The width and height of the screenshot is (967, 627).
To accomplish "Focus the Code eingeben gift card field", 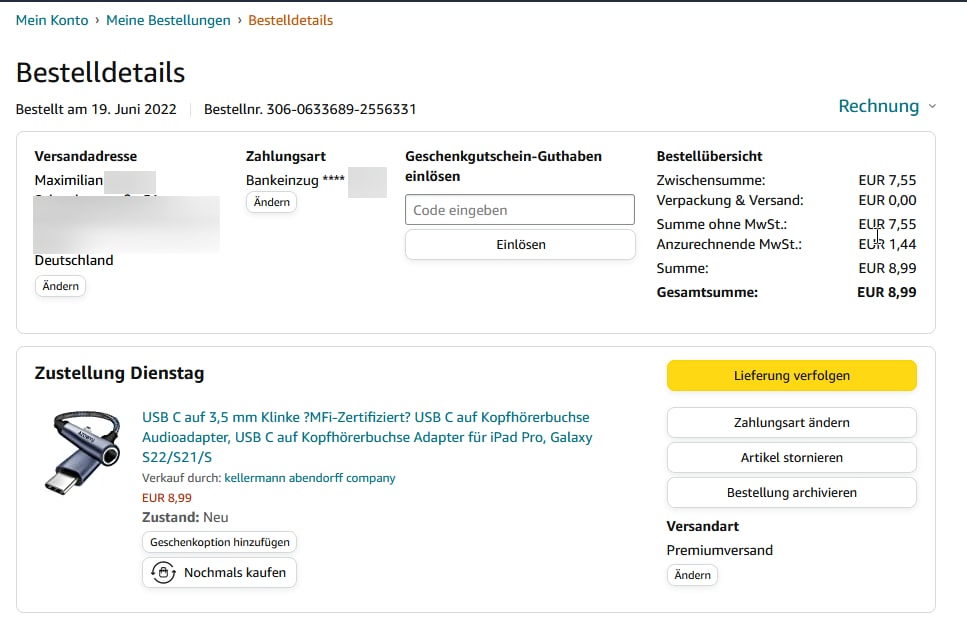I will (x=519, y=210).
